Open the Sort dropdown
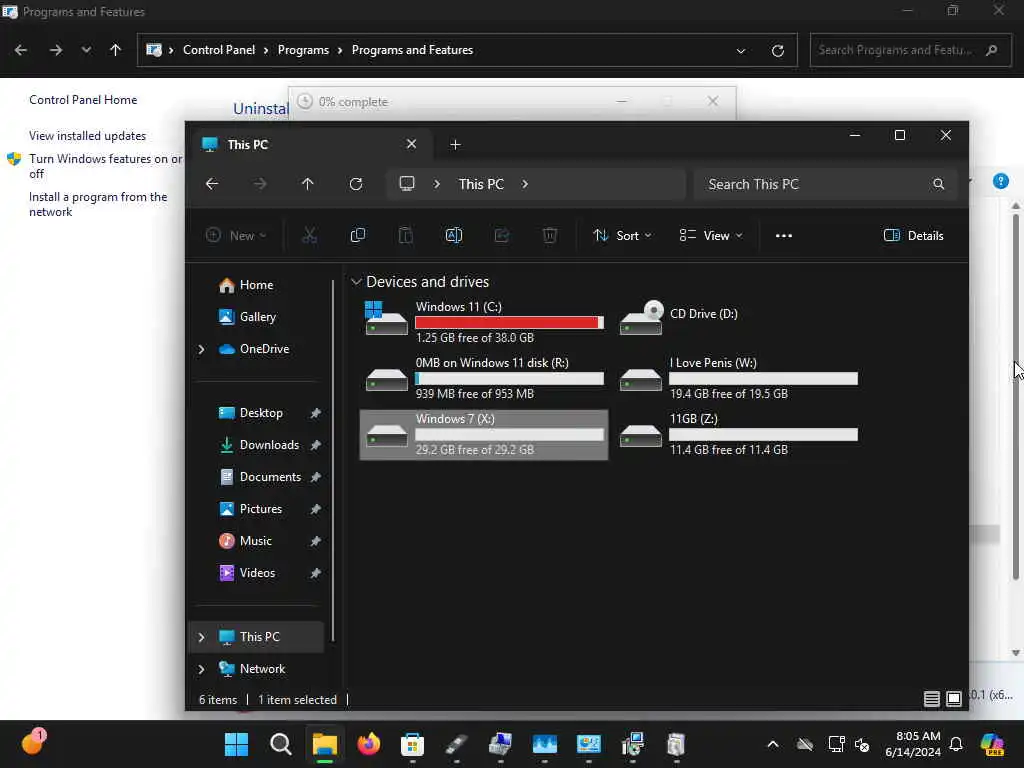This screenshot has height=768, width=1024. 622,236
